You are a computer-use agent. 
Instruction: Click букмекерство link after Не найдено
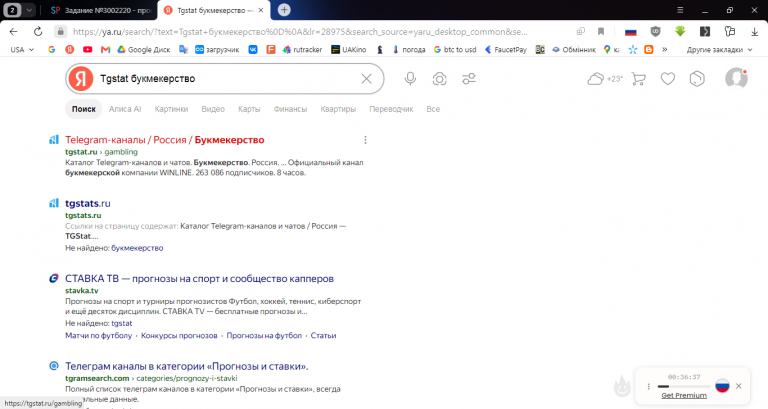point(137,248)
